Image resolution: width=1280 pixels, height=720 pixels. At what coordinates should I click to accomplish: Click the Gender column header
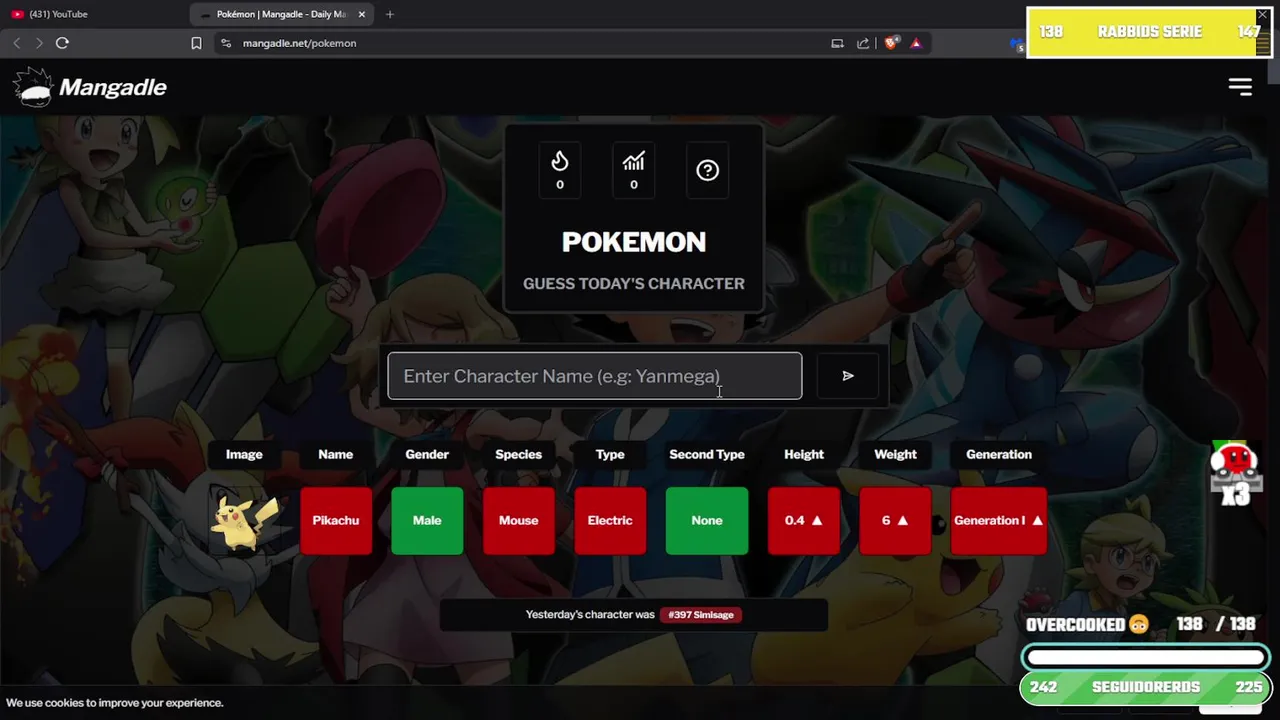(427, 454)
